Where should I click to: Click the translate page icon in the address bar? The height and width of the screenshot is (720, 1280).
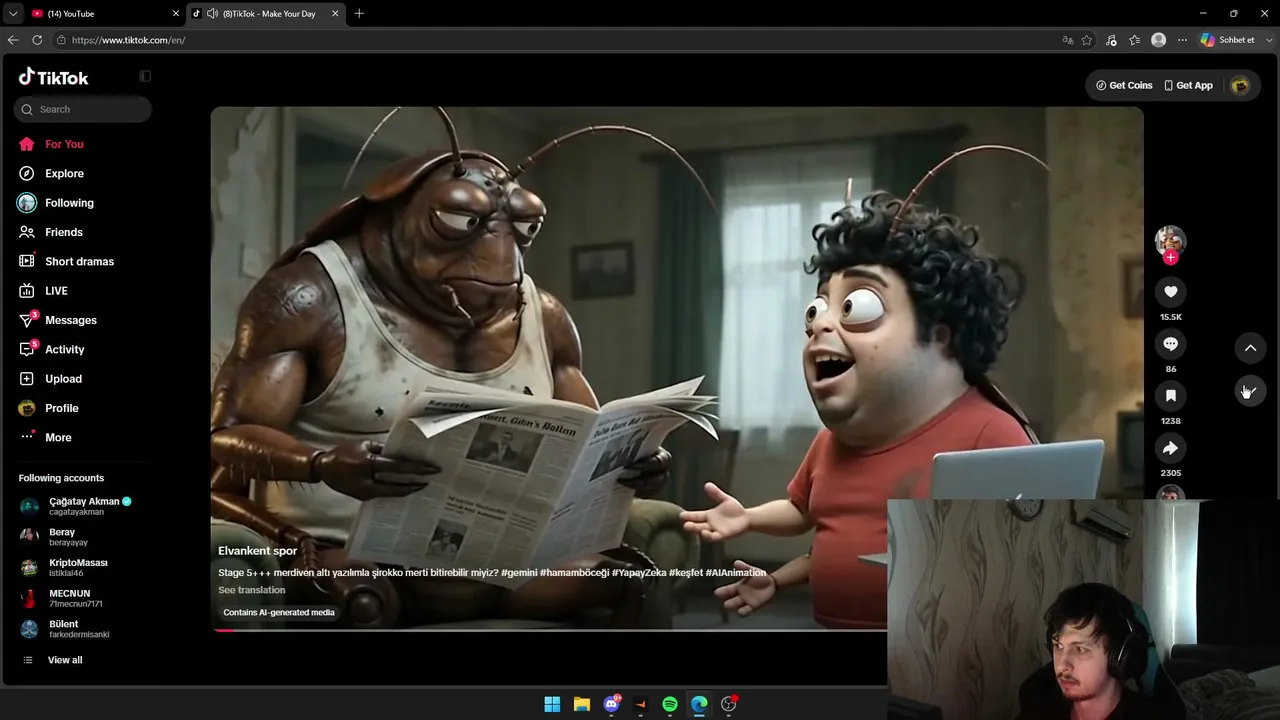pos(1068,40)
